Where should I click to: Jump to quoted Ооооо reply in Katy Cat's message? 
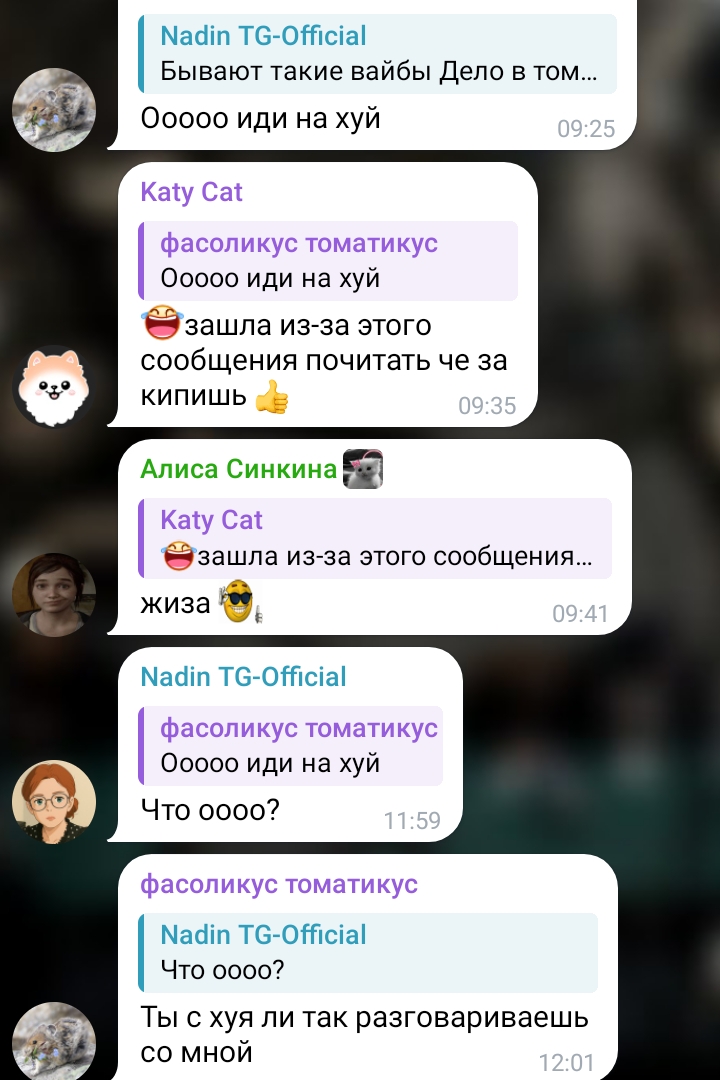click(328, 261)
